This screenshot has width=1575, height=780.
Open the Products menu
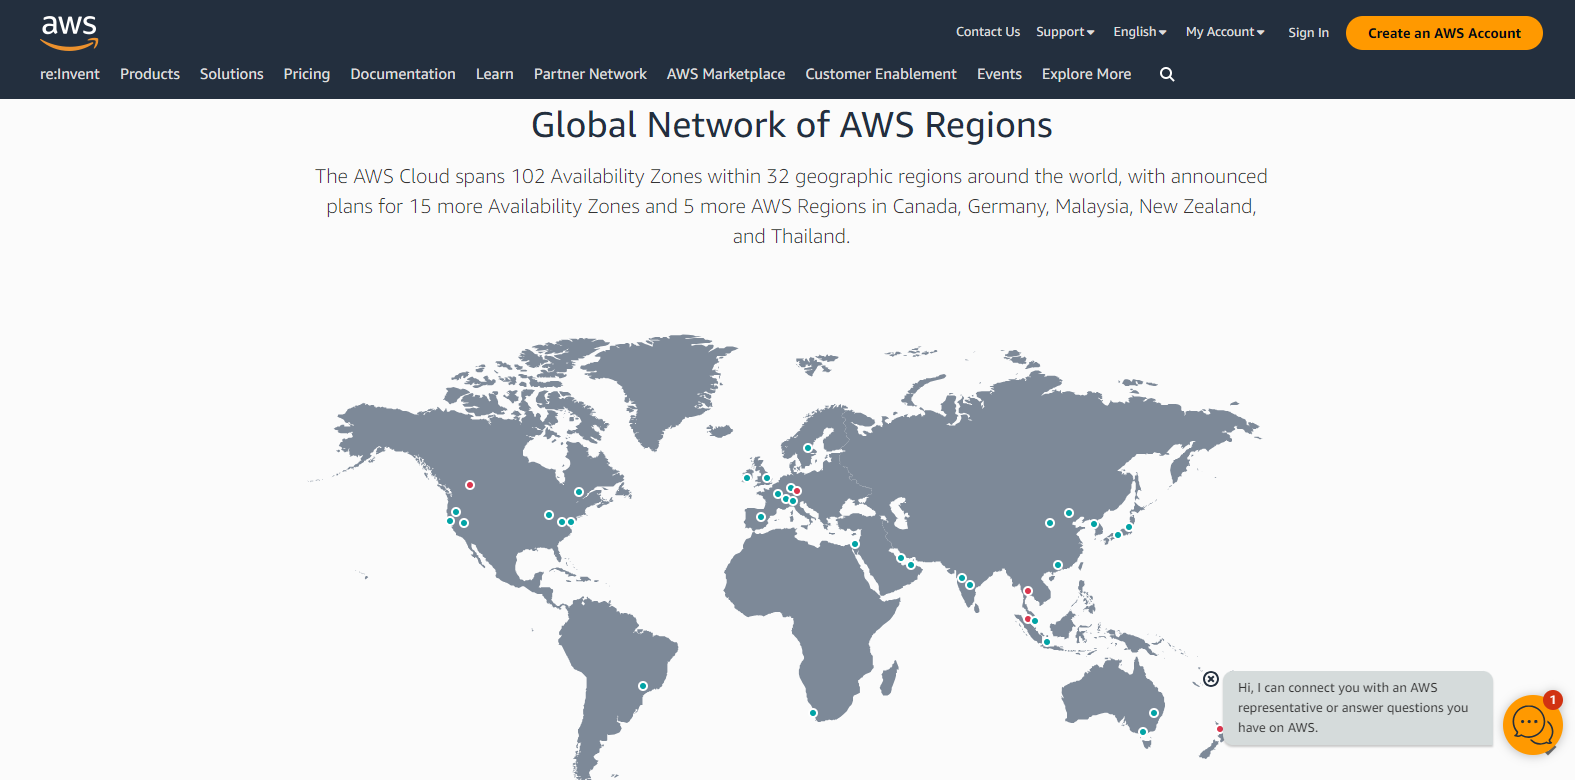point(150,74)
